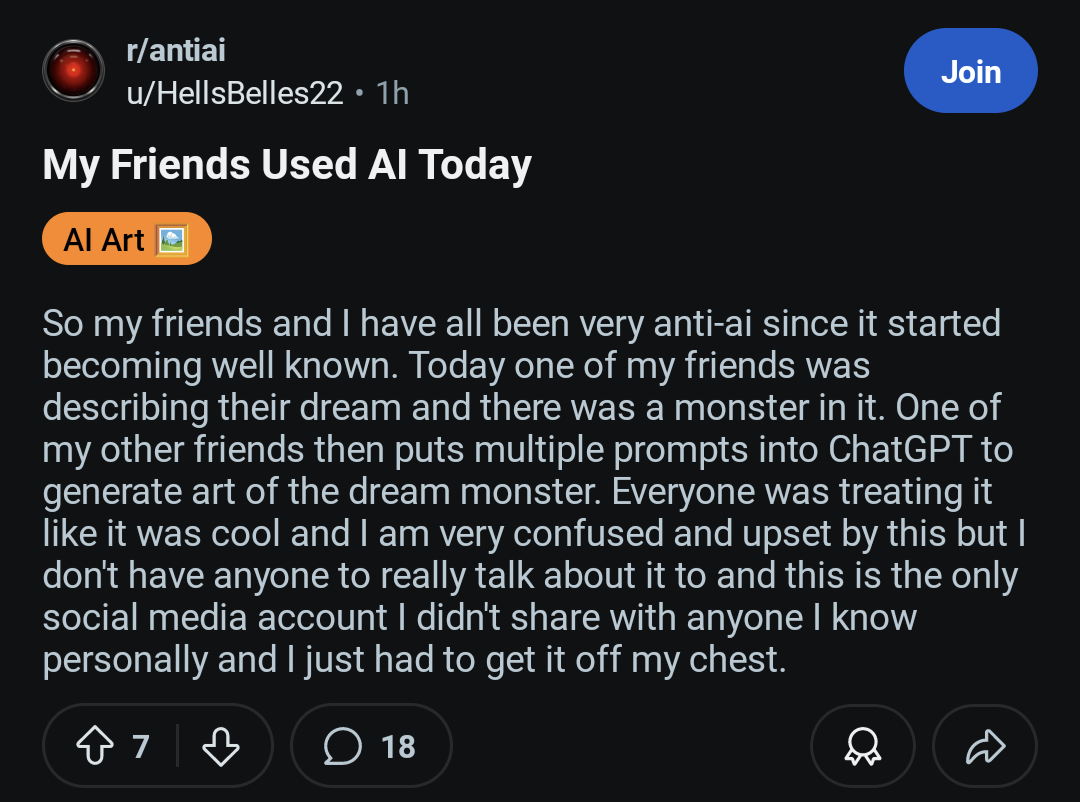The image size is (1080, 802).
Task: Click the 1h post timestamp
Action: 393,93
